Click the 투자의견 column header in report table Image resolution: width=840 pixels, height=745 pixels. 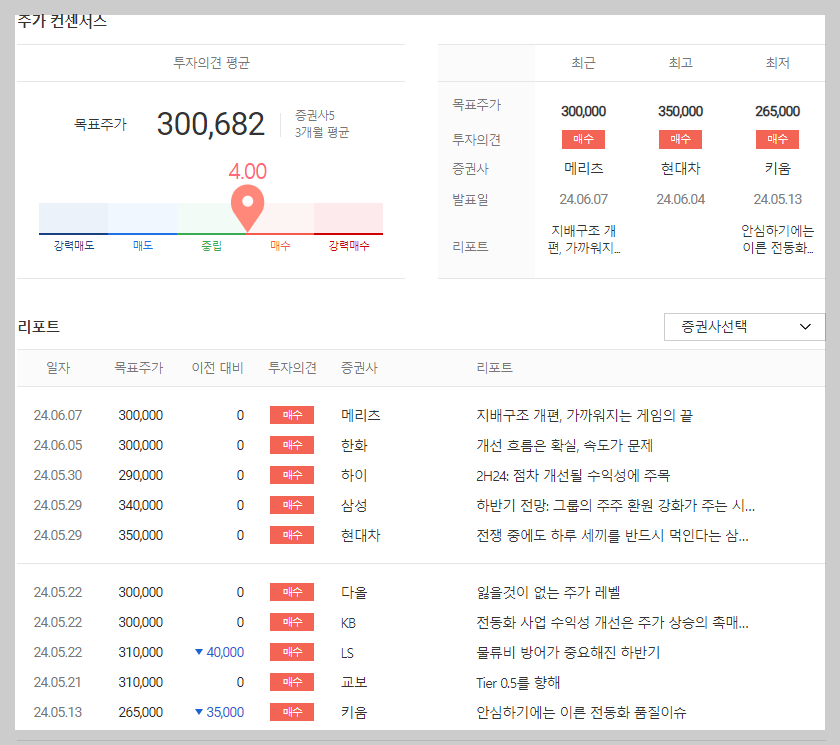[292, 368]
